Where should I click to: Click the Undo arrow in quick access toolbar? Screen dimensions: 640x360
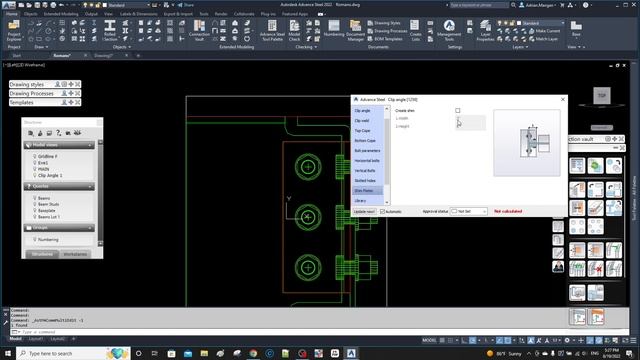61,5
